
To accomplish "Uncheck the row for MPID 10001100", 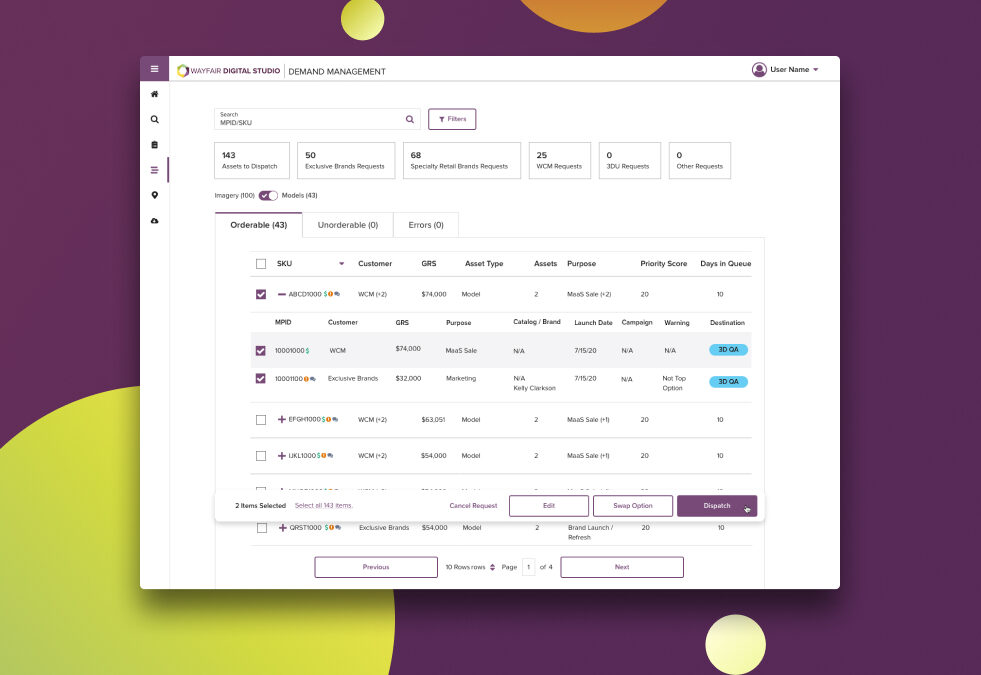I will click(x=261, y=378).
